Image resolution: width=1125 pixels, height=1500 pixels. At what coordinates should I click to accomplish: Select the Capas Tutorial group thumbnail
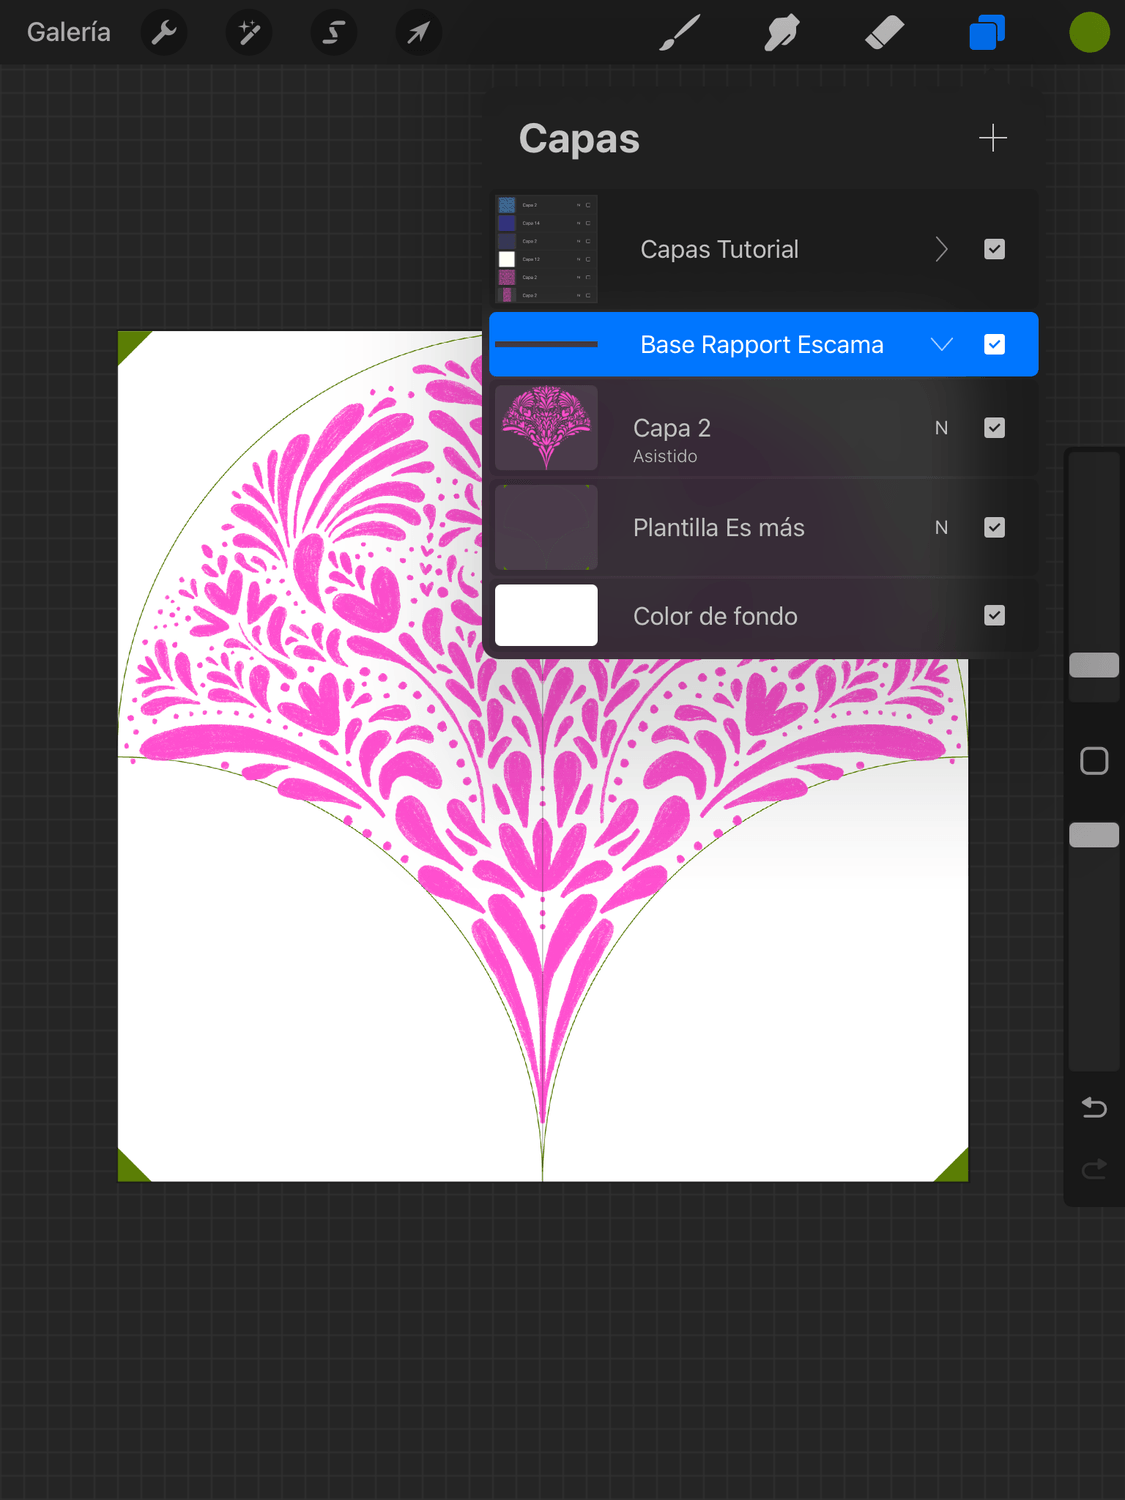[x=546, y=249]
